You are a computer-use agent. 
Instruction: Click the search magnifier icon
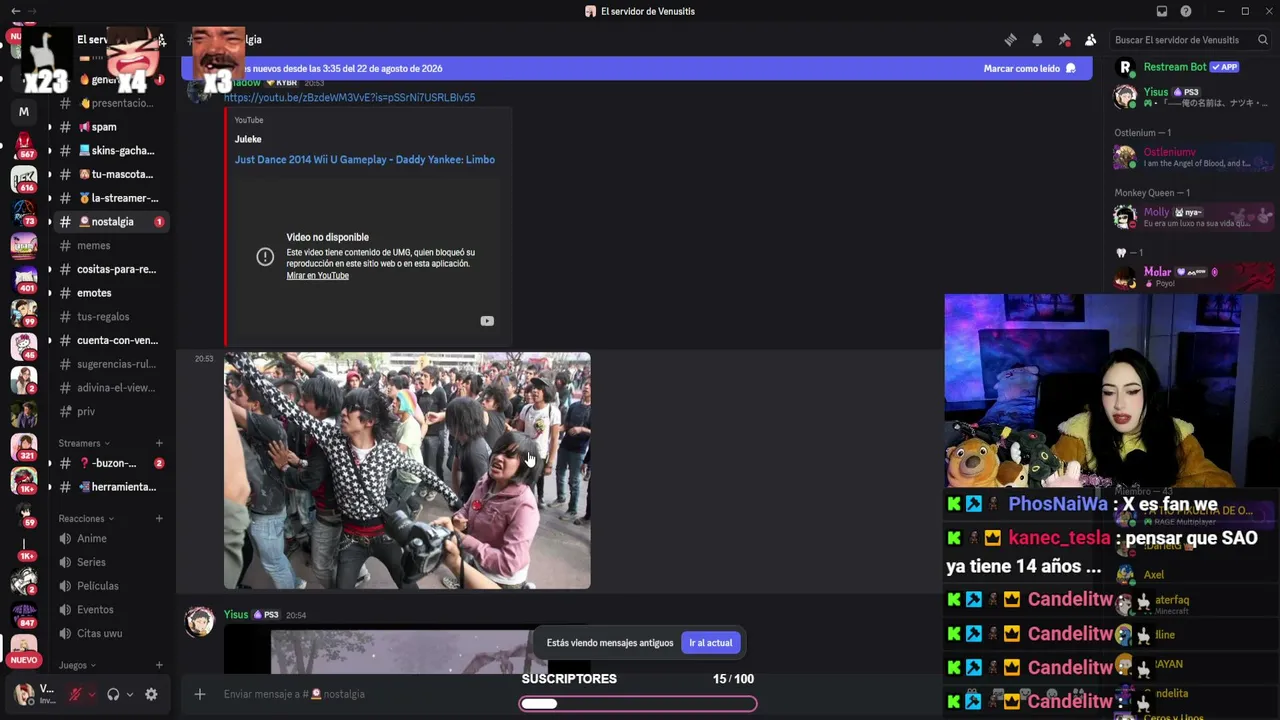[x=1263, y=40]
